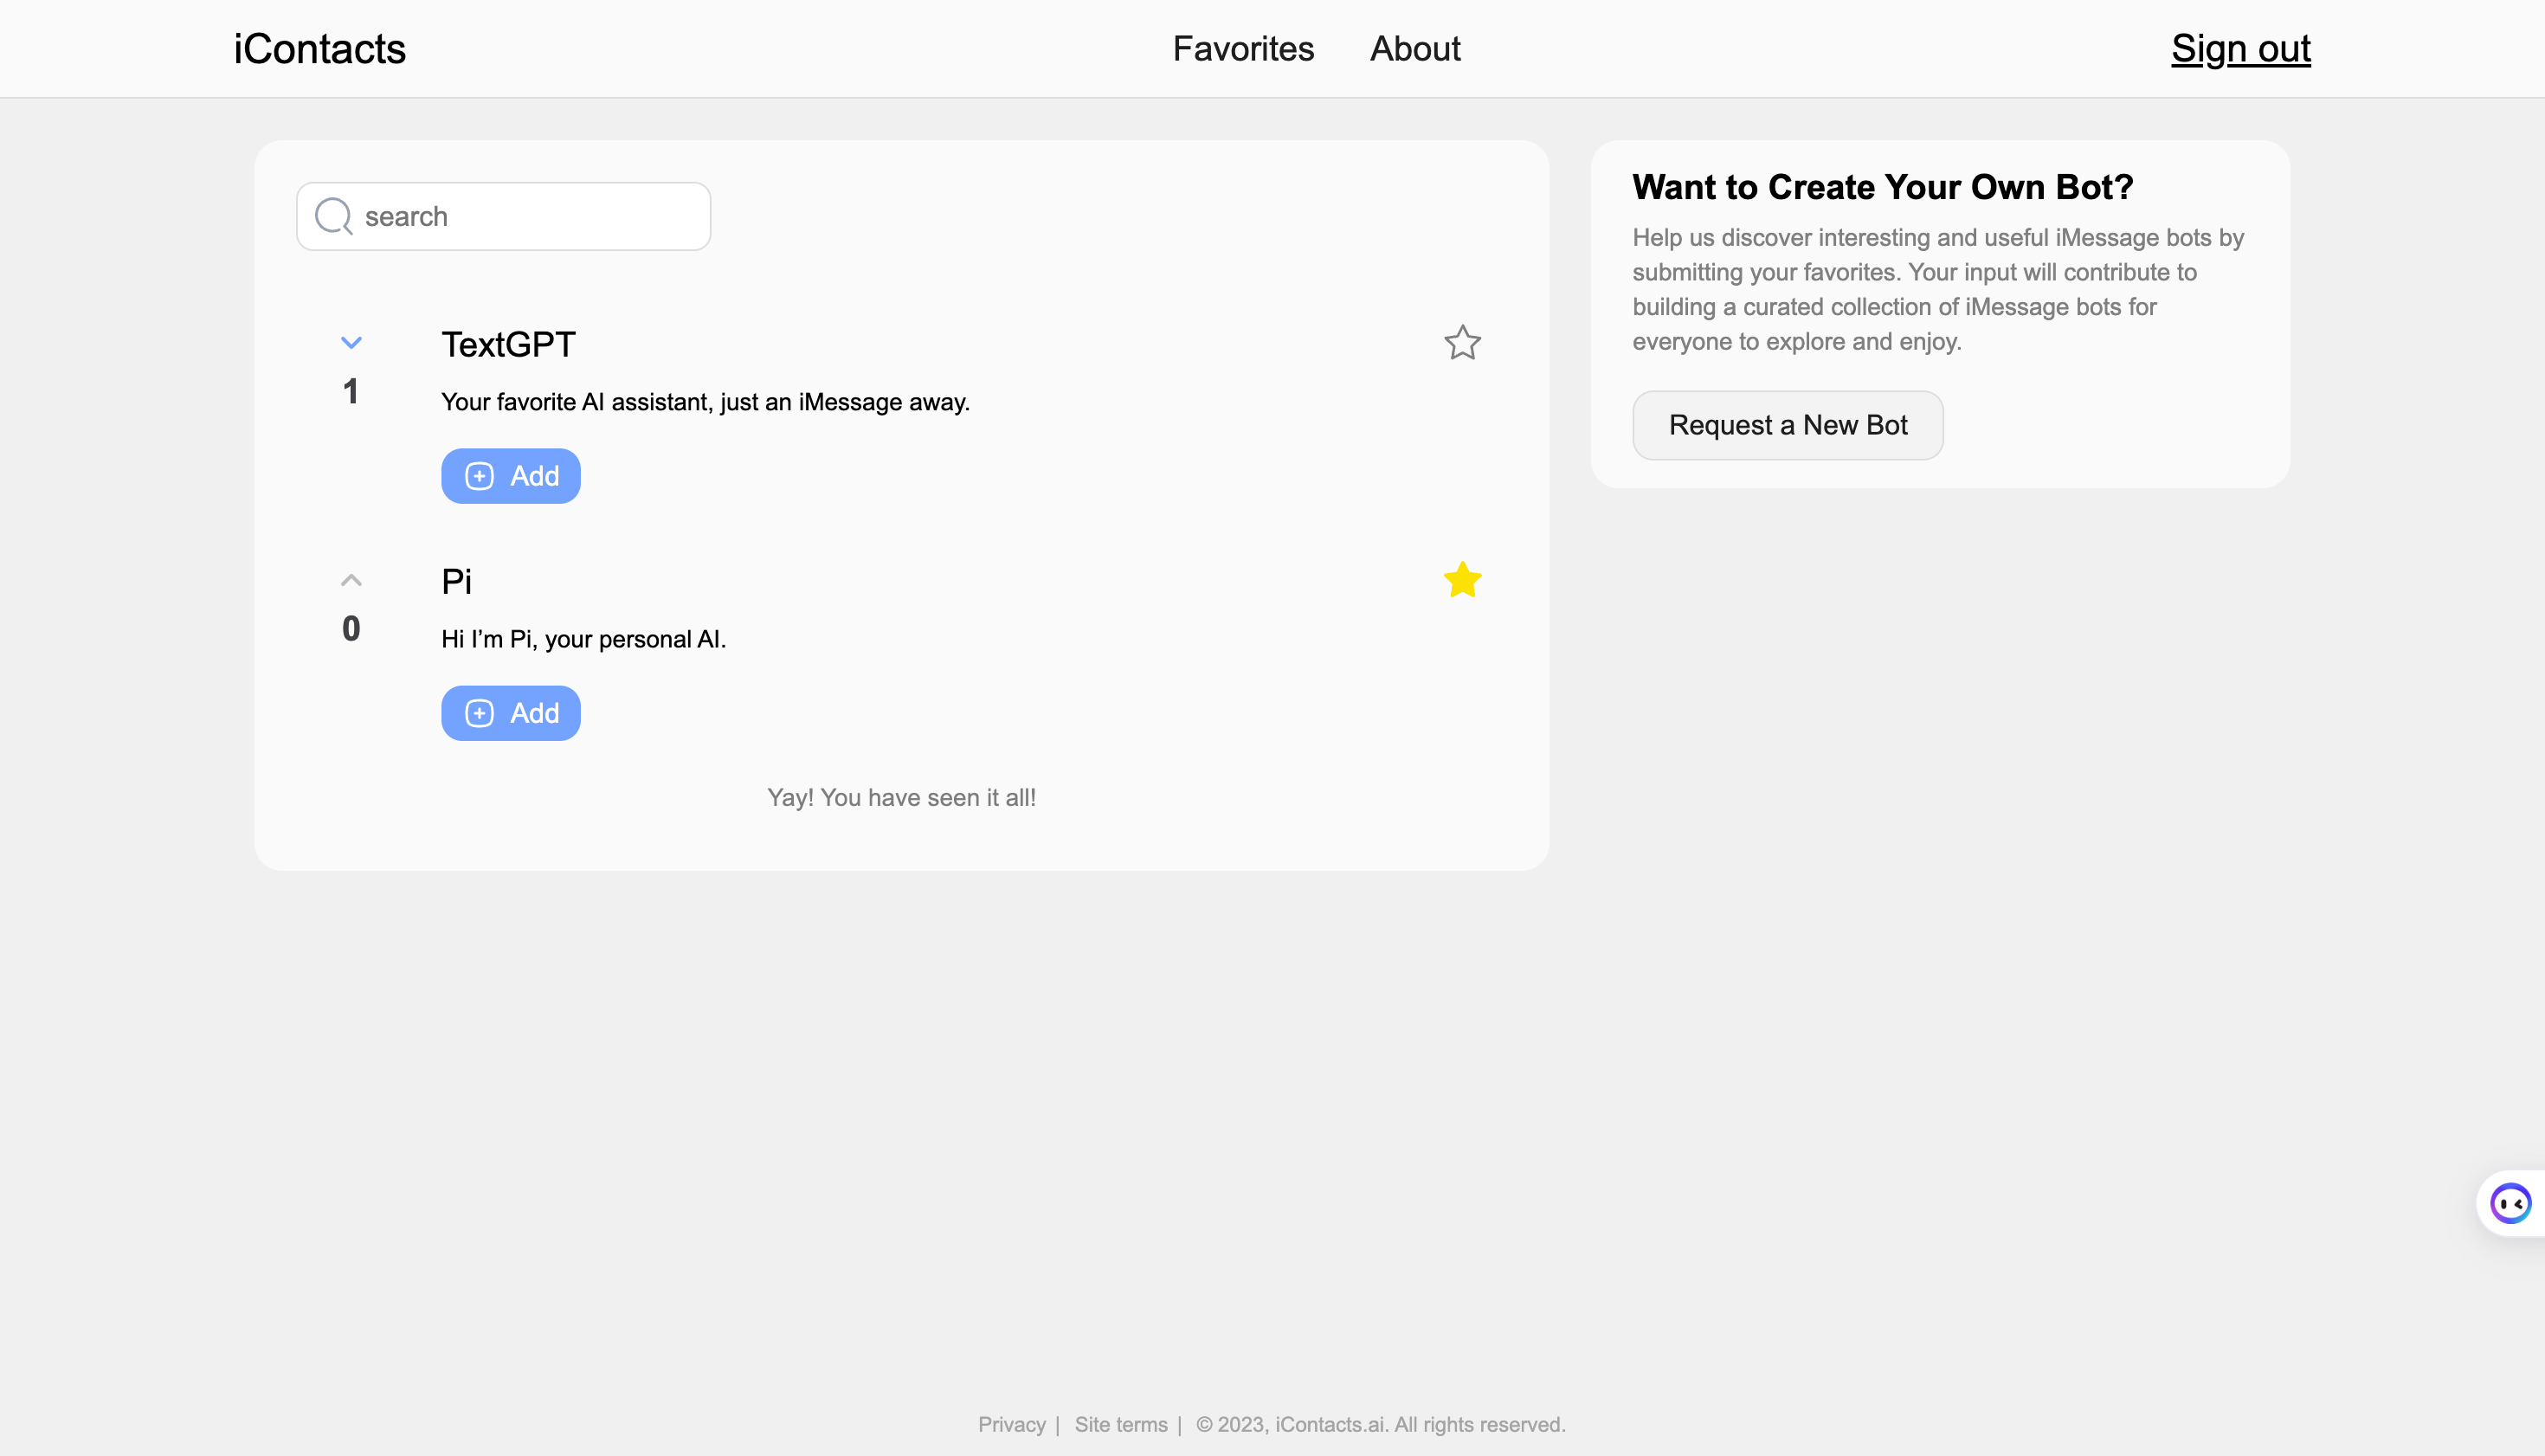
Task: Favorite TextGPT with its outline star
Action: (1462, 343)
